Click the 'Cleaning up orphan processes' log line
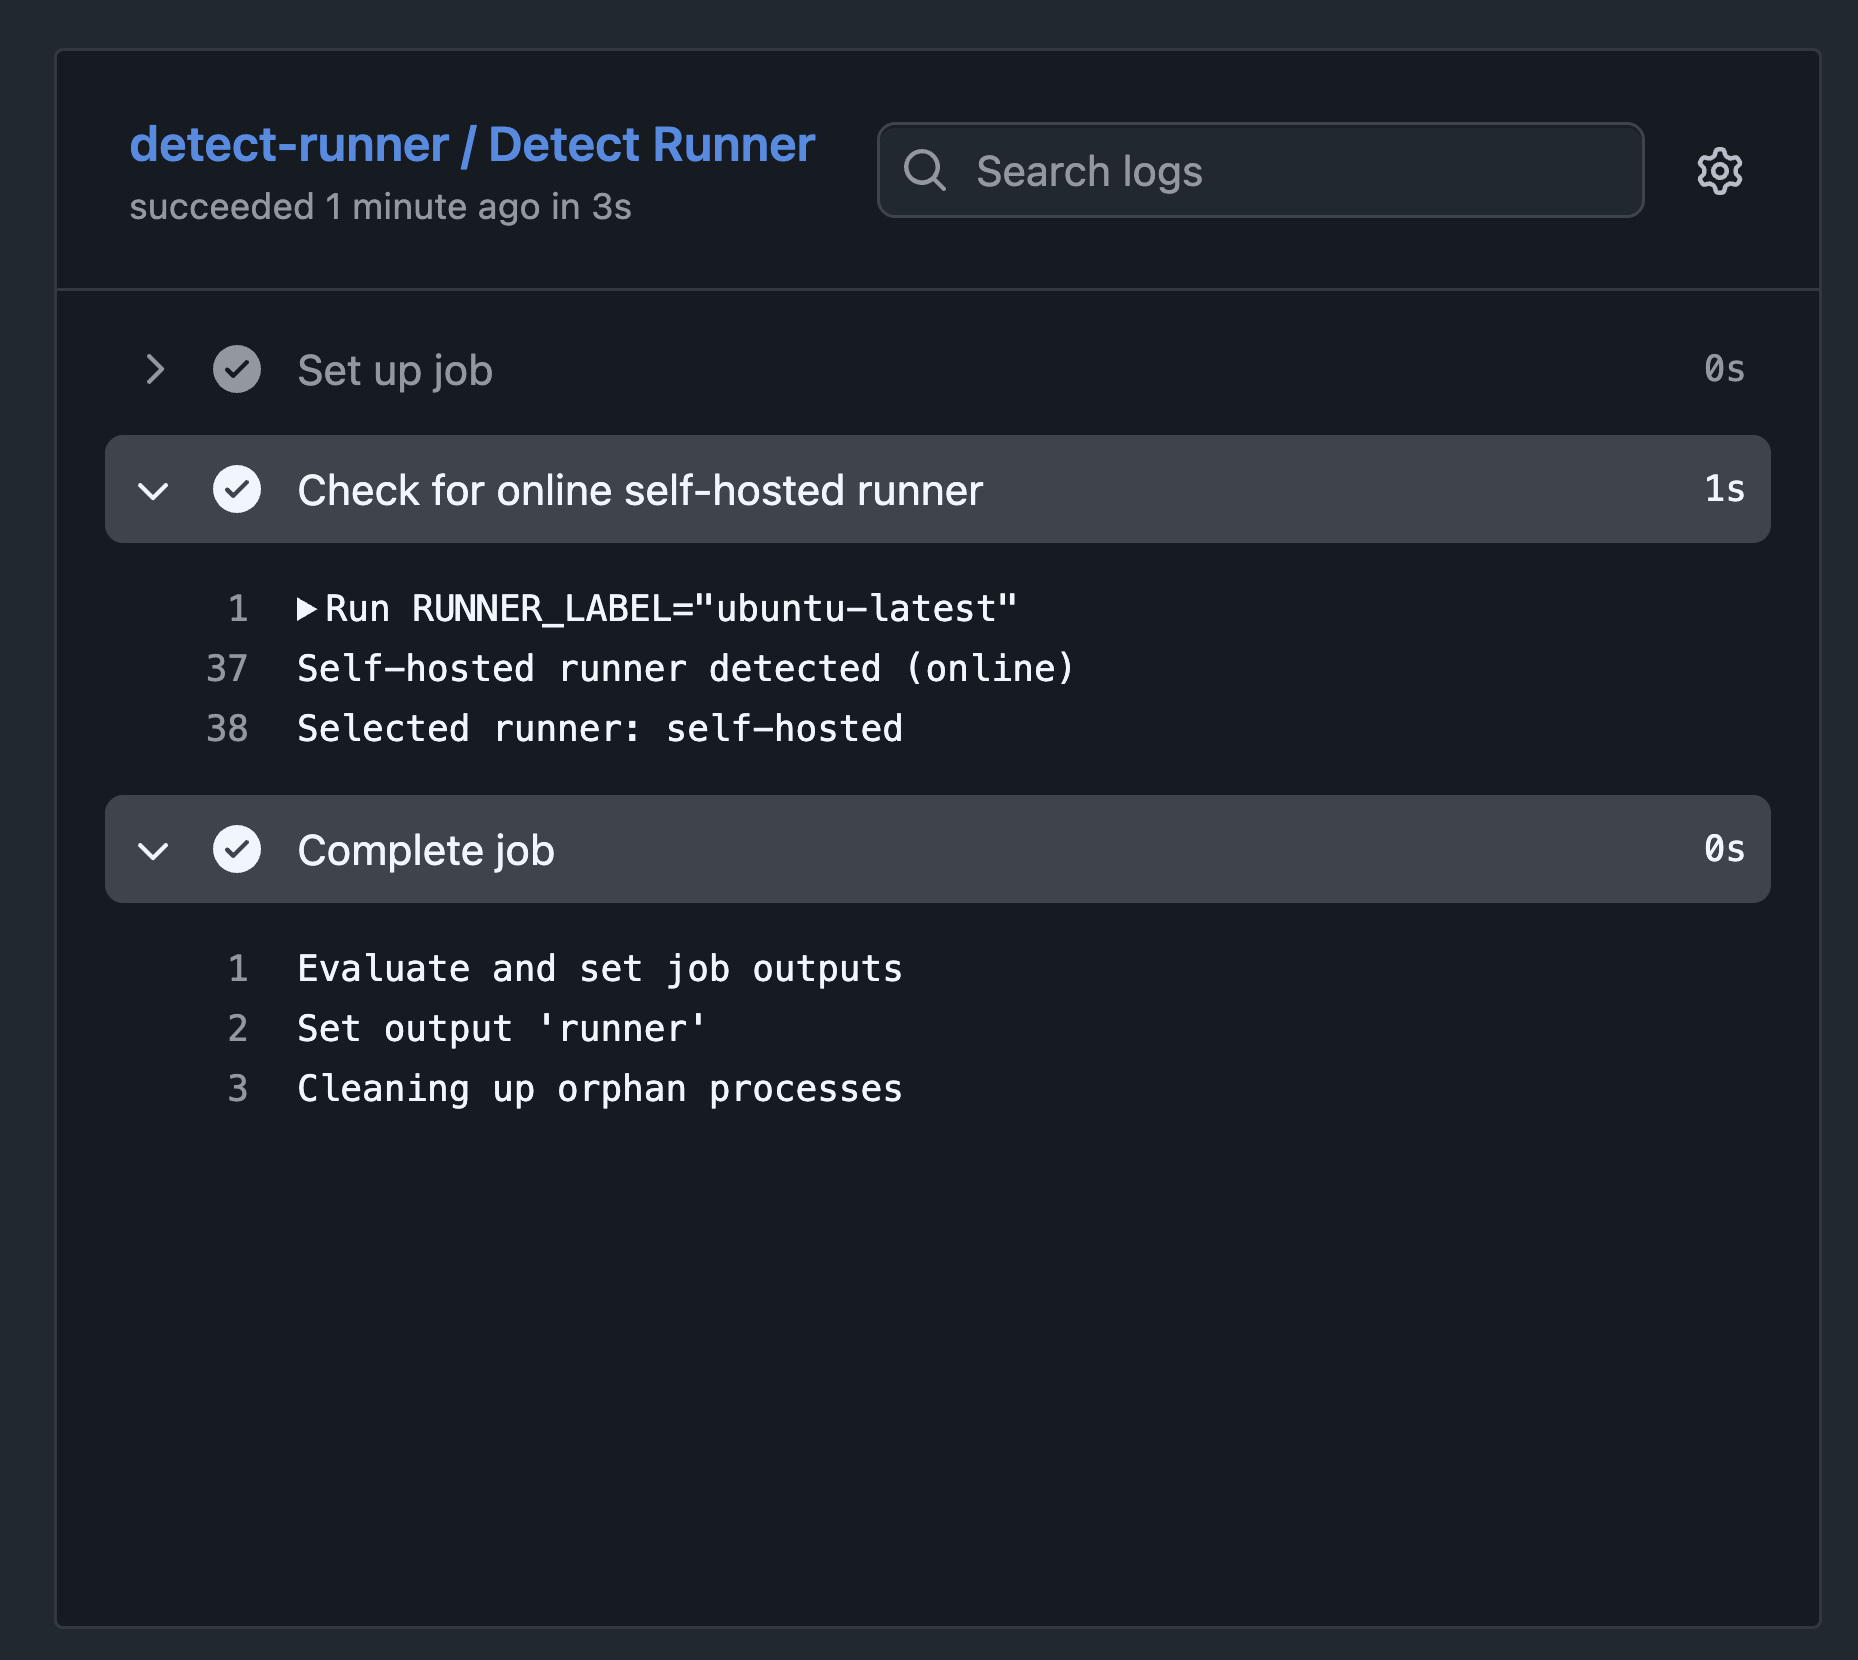This screenshot has width=1858, height=1660. click(x=600, y=1089)
